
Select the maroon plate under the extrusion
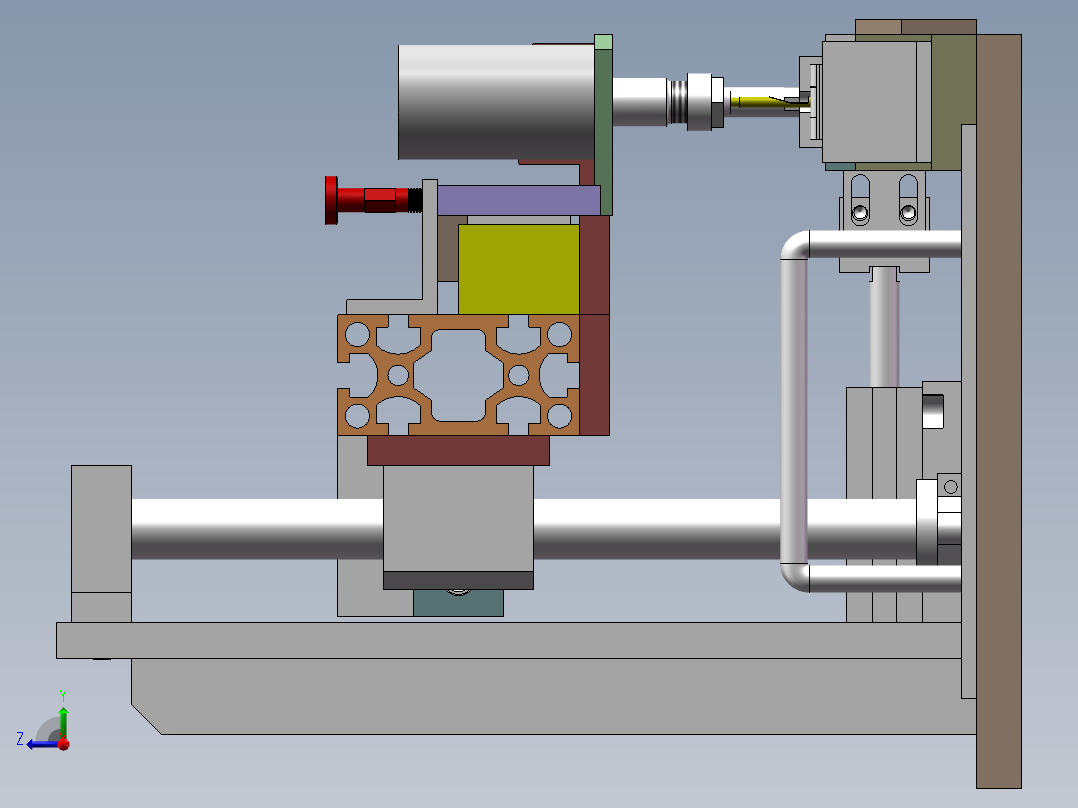coord(458,450)
